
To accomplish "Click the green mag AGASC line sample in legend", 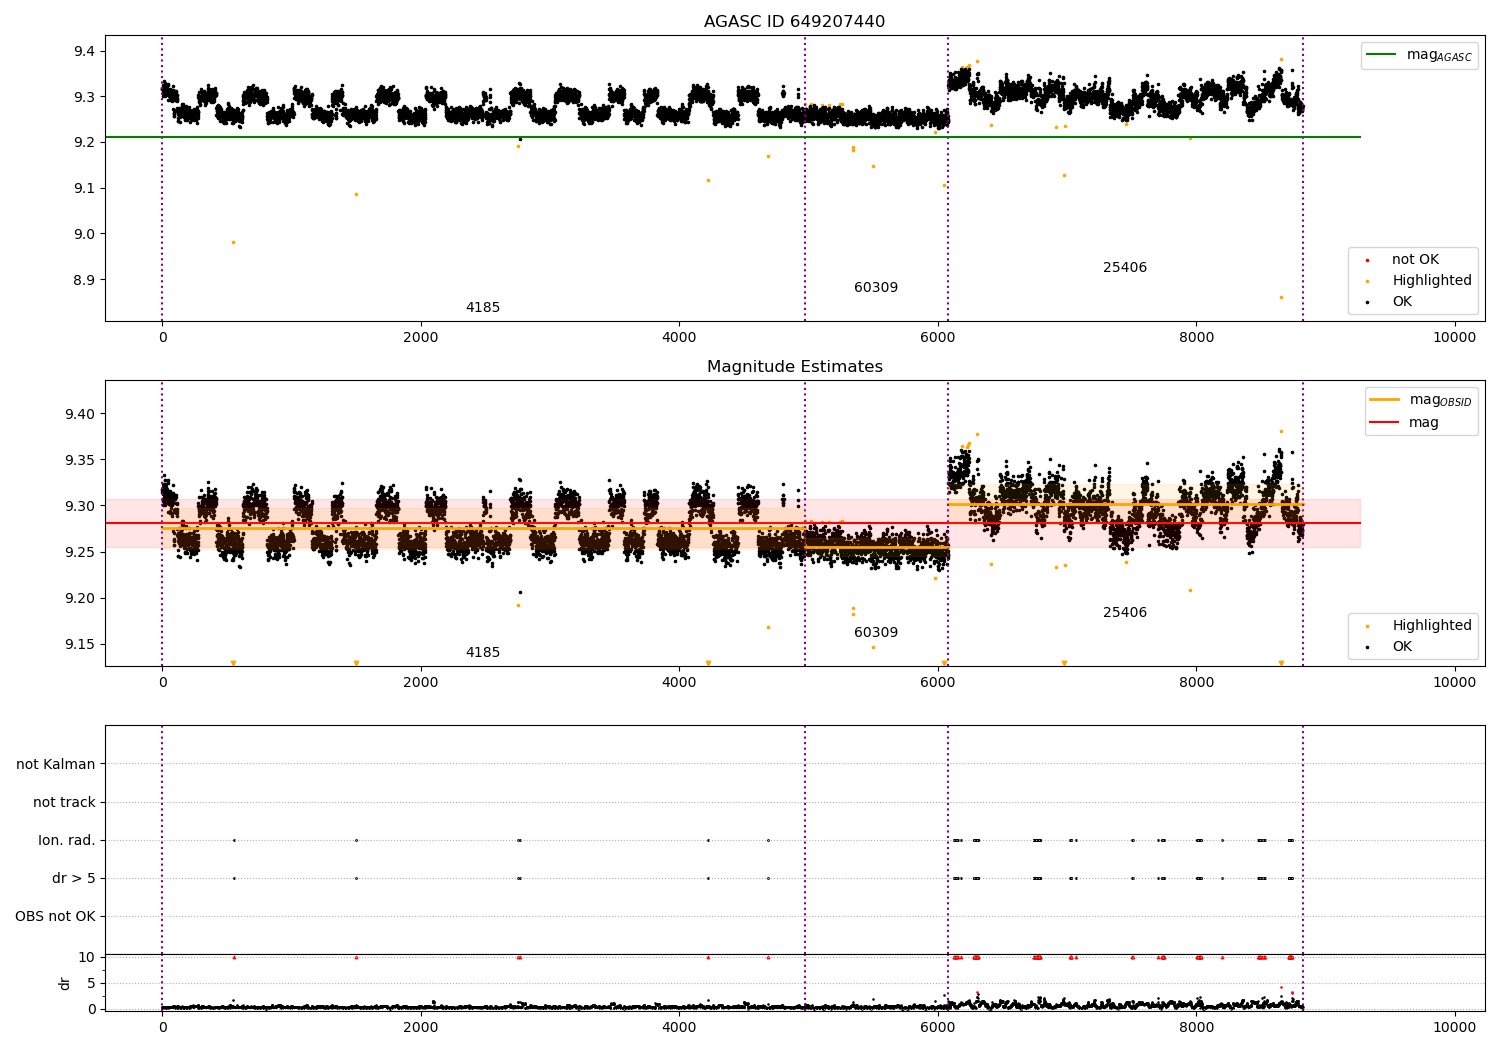I will 1383,55.
